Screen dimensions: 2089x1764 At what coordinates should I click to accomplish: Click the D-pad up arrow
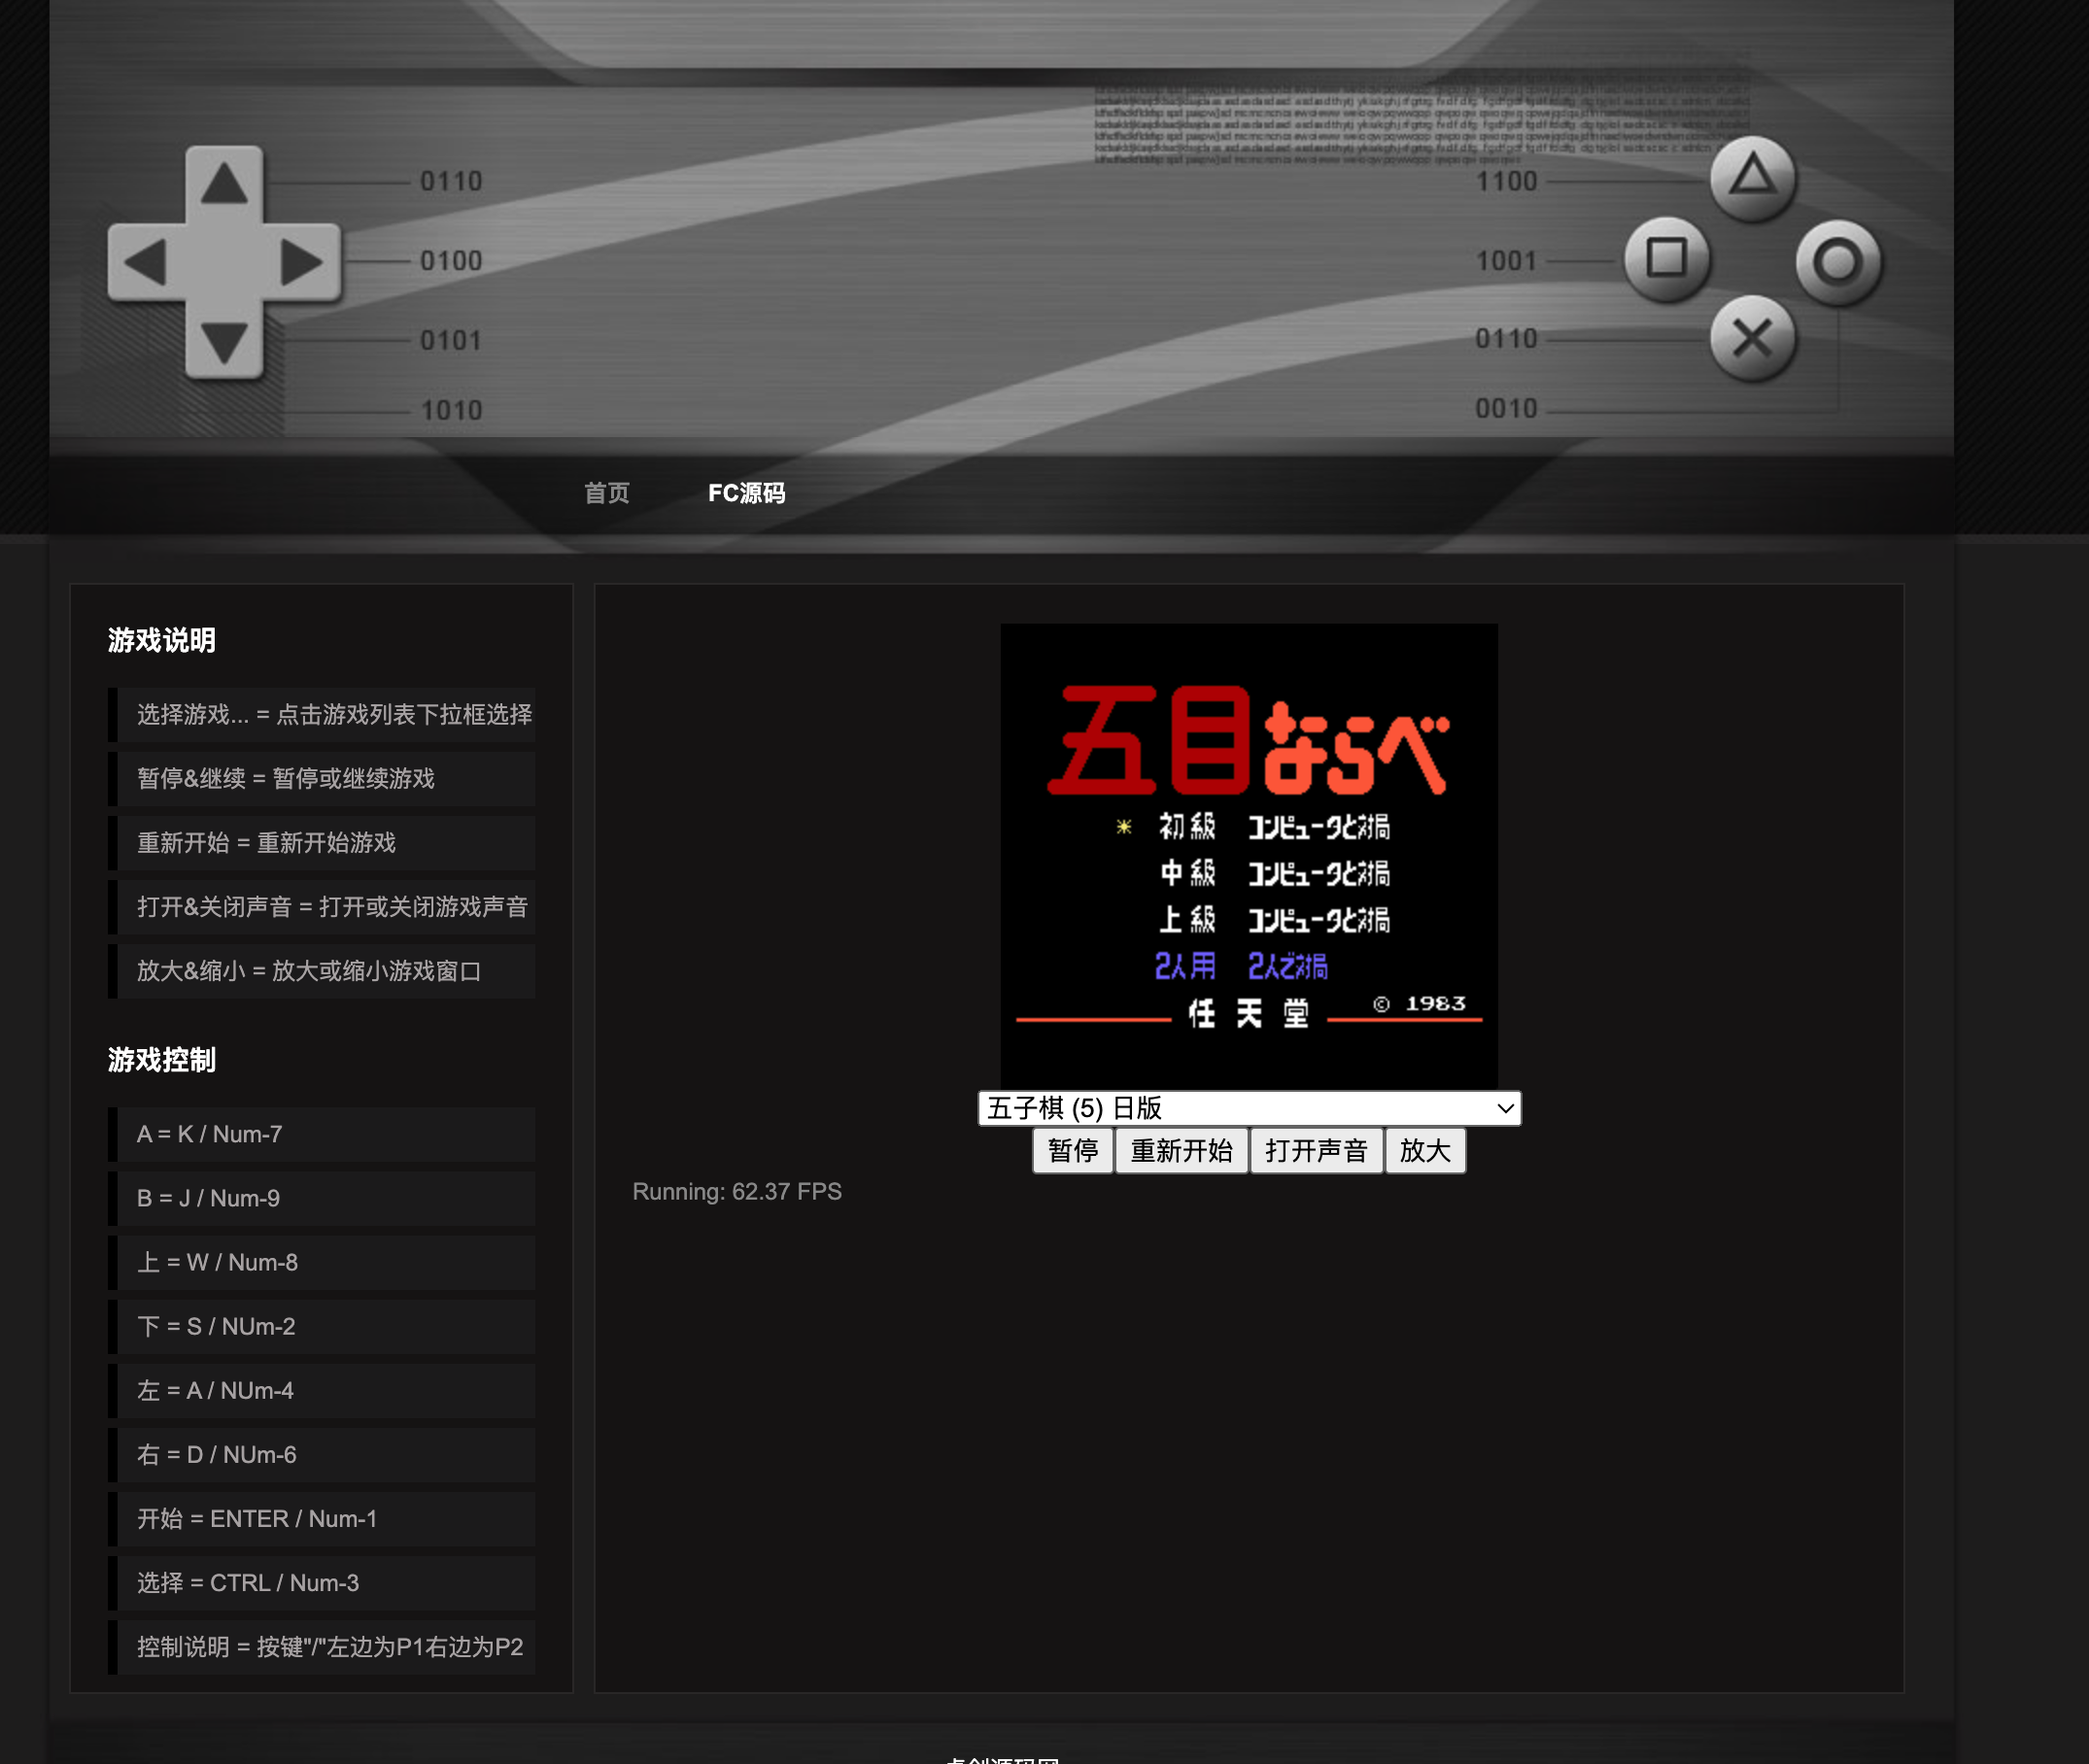point(224,184)
